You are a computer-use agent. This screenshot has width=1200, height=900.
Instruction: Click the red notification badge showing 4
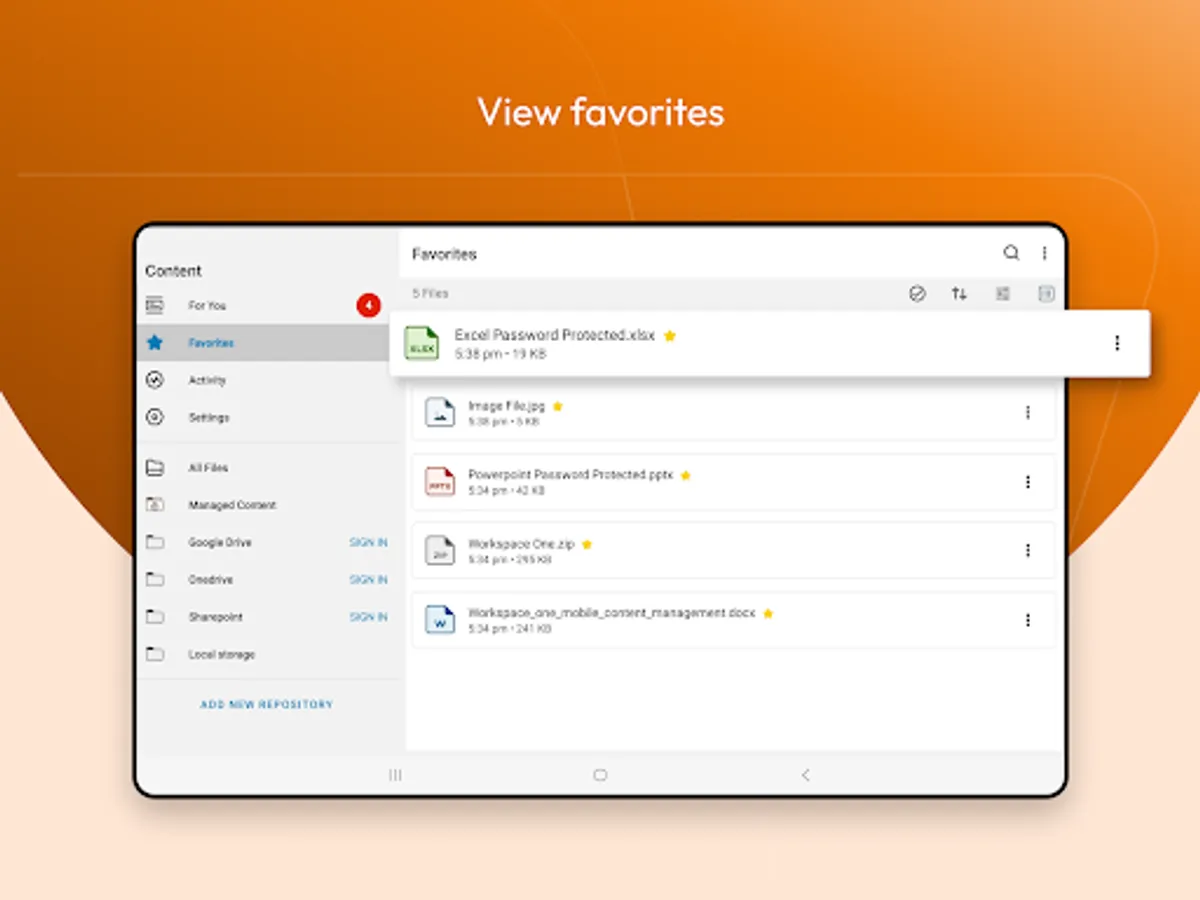pos(368,305)
